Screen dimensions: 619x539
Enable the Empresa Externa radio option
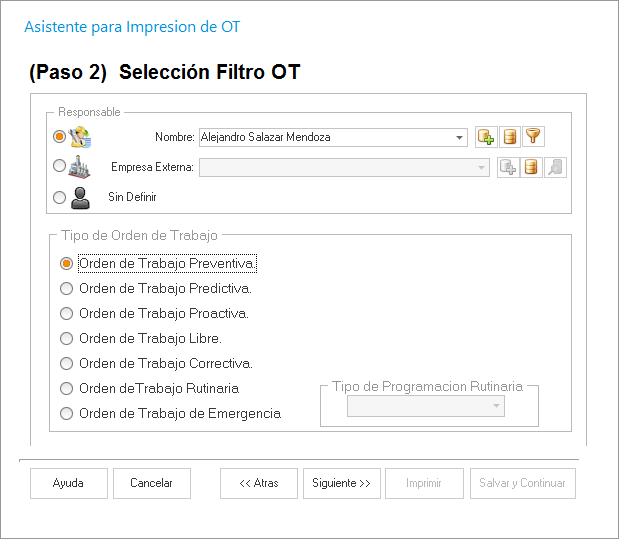59,166
